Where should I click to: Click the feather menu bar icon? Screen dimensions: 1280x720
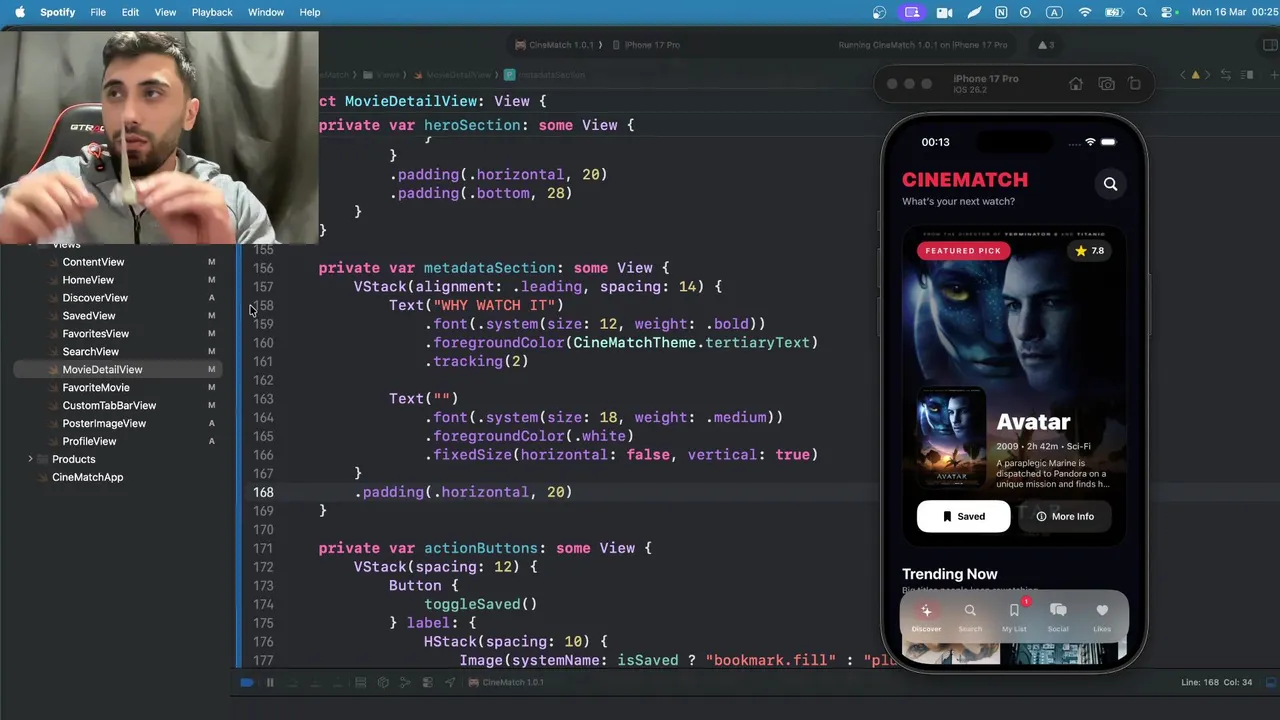tap(975, 12)
